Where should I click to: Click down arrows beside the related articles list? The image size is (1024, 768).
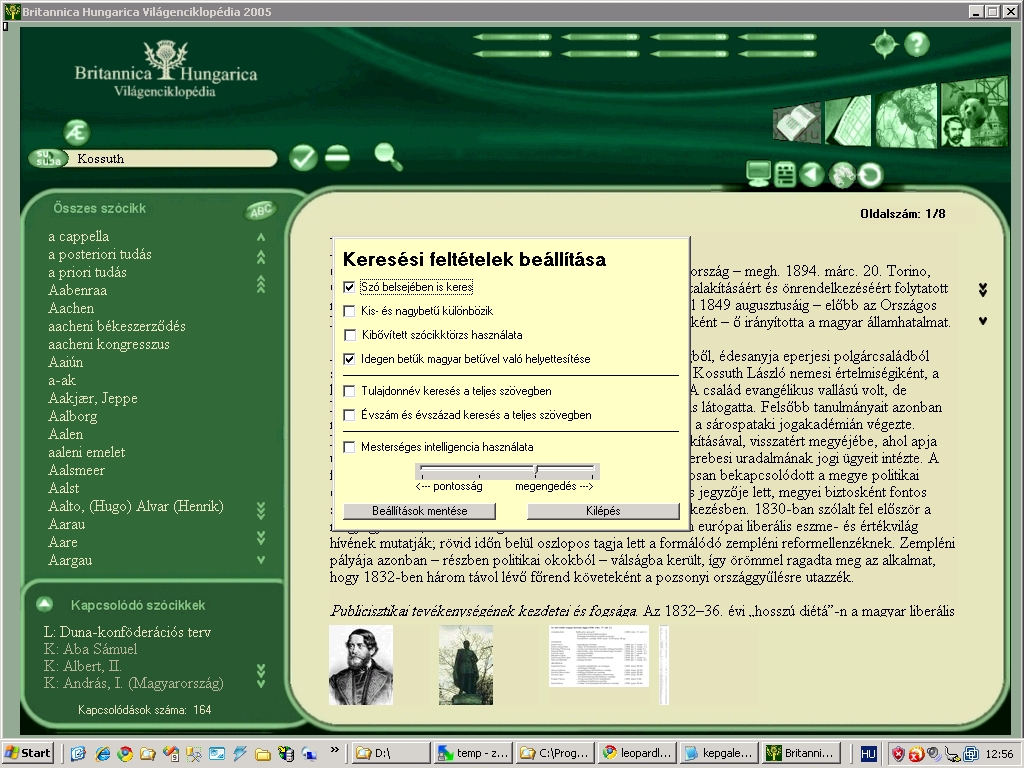261,677
